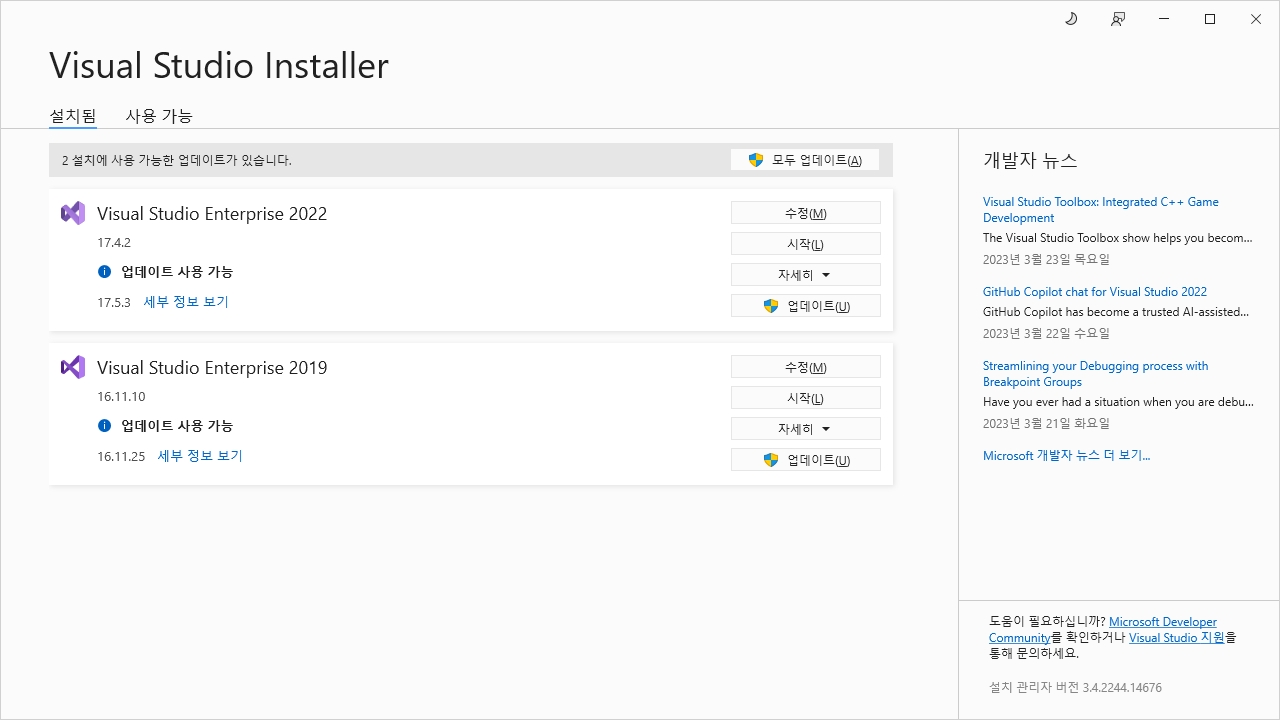Click 업데이트 사용 가능 text under Enterprise 2019
The image size is (1280, 720).
coord(177,426)
